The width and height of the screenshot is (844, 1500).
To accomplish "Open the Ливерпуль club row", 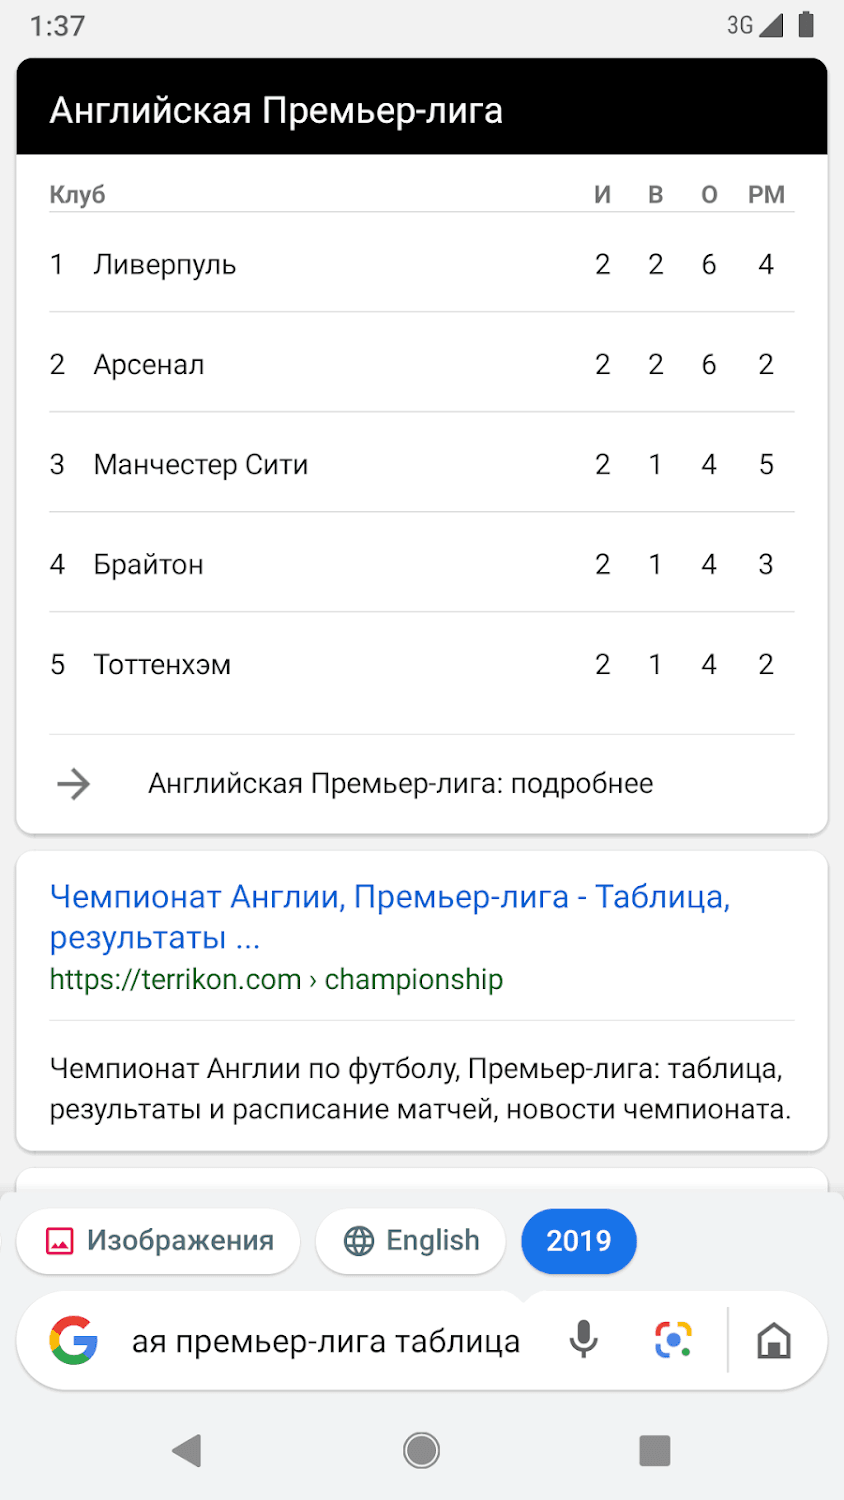I will pyautogui.click(x=165, y=265).
